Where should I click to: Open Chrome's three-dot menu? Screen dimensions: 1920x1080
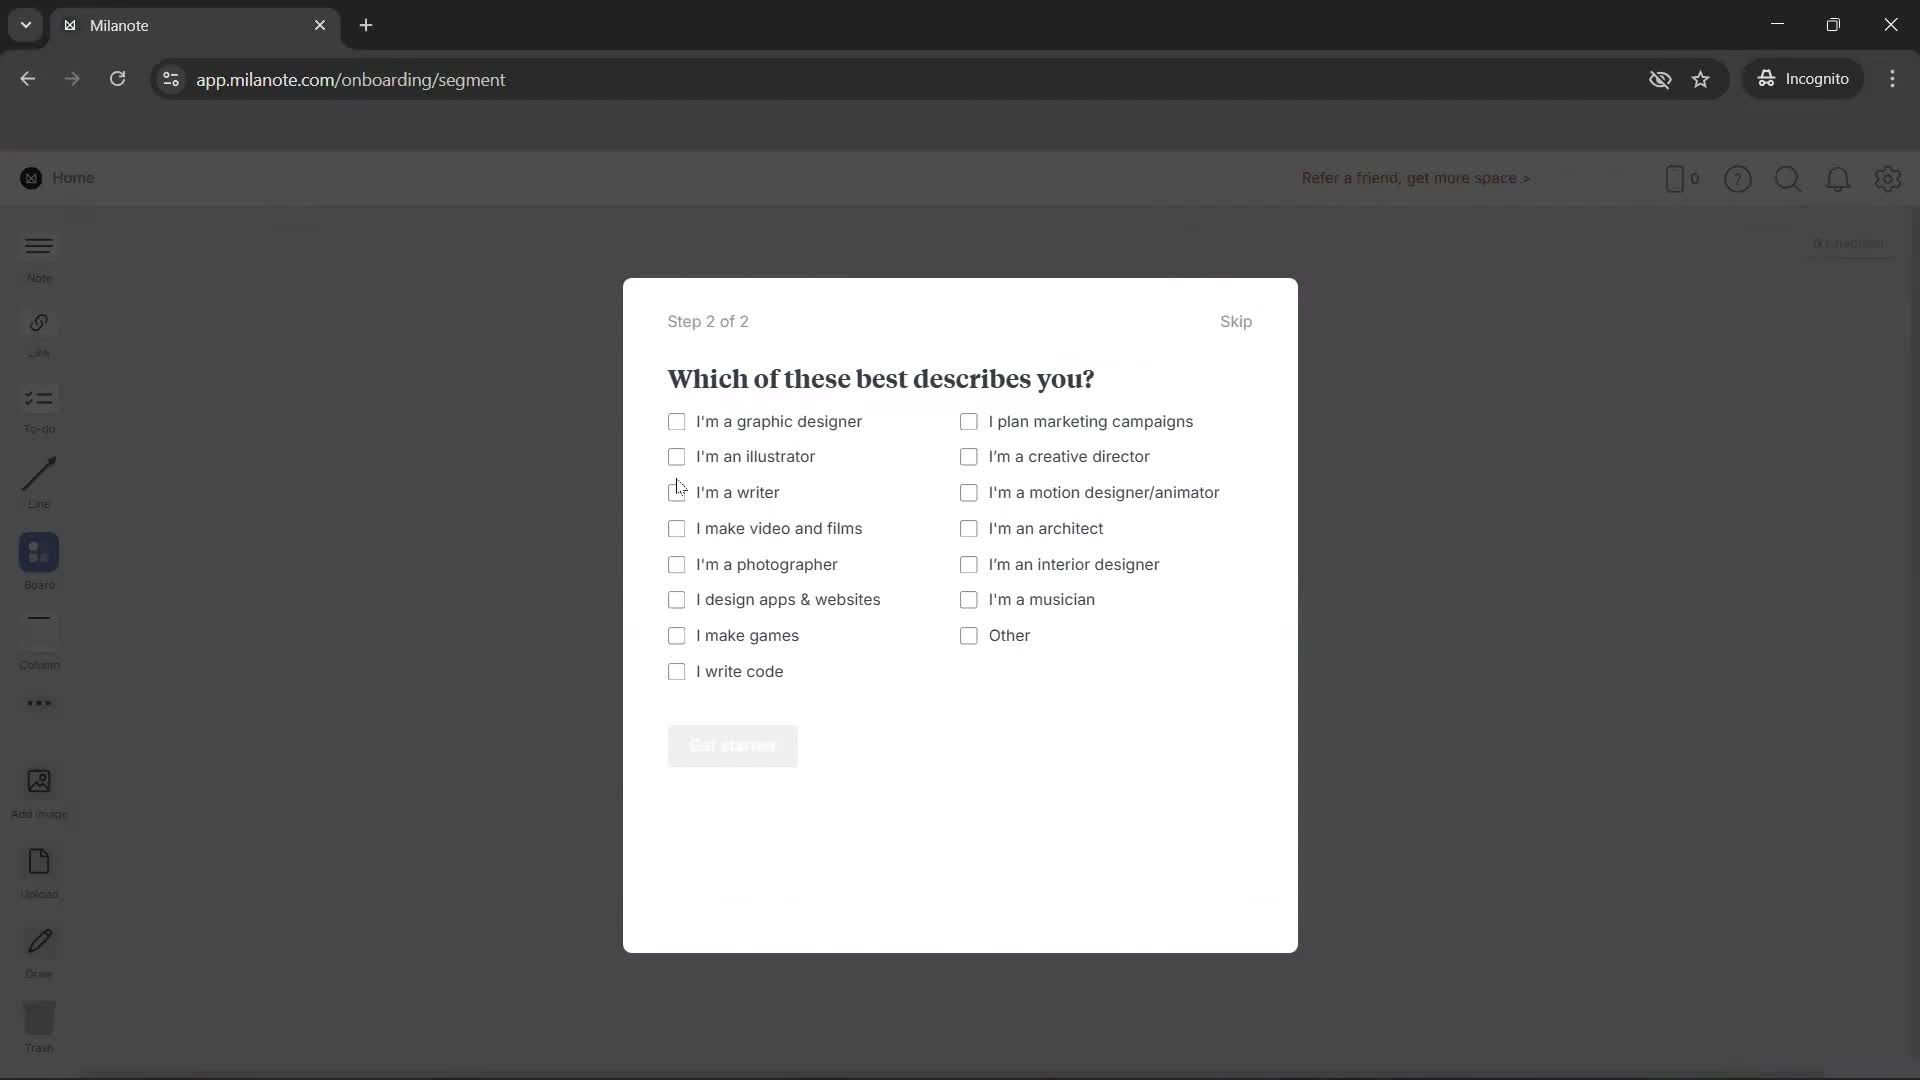point(1893,79)
